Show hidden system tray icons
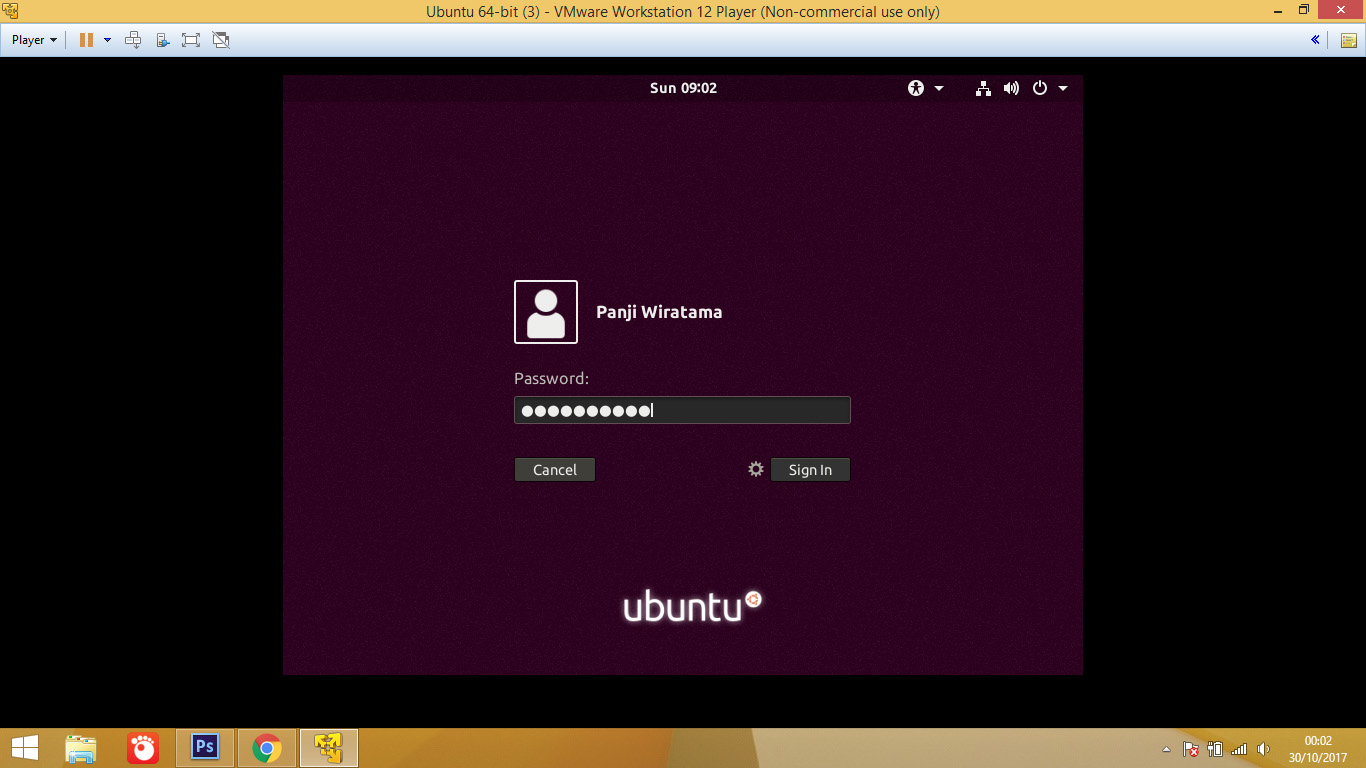 click(x=1166, y=749)
